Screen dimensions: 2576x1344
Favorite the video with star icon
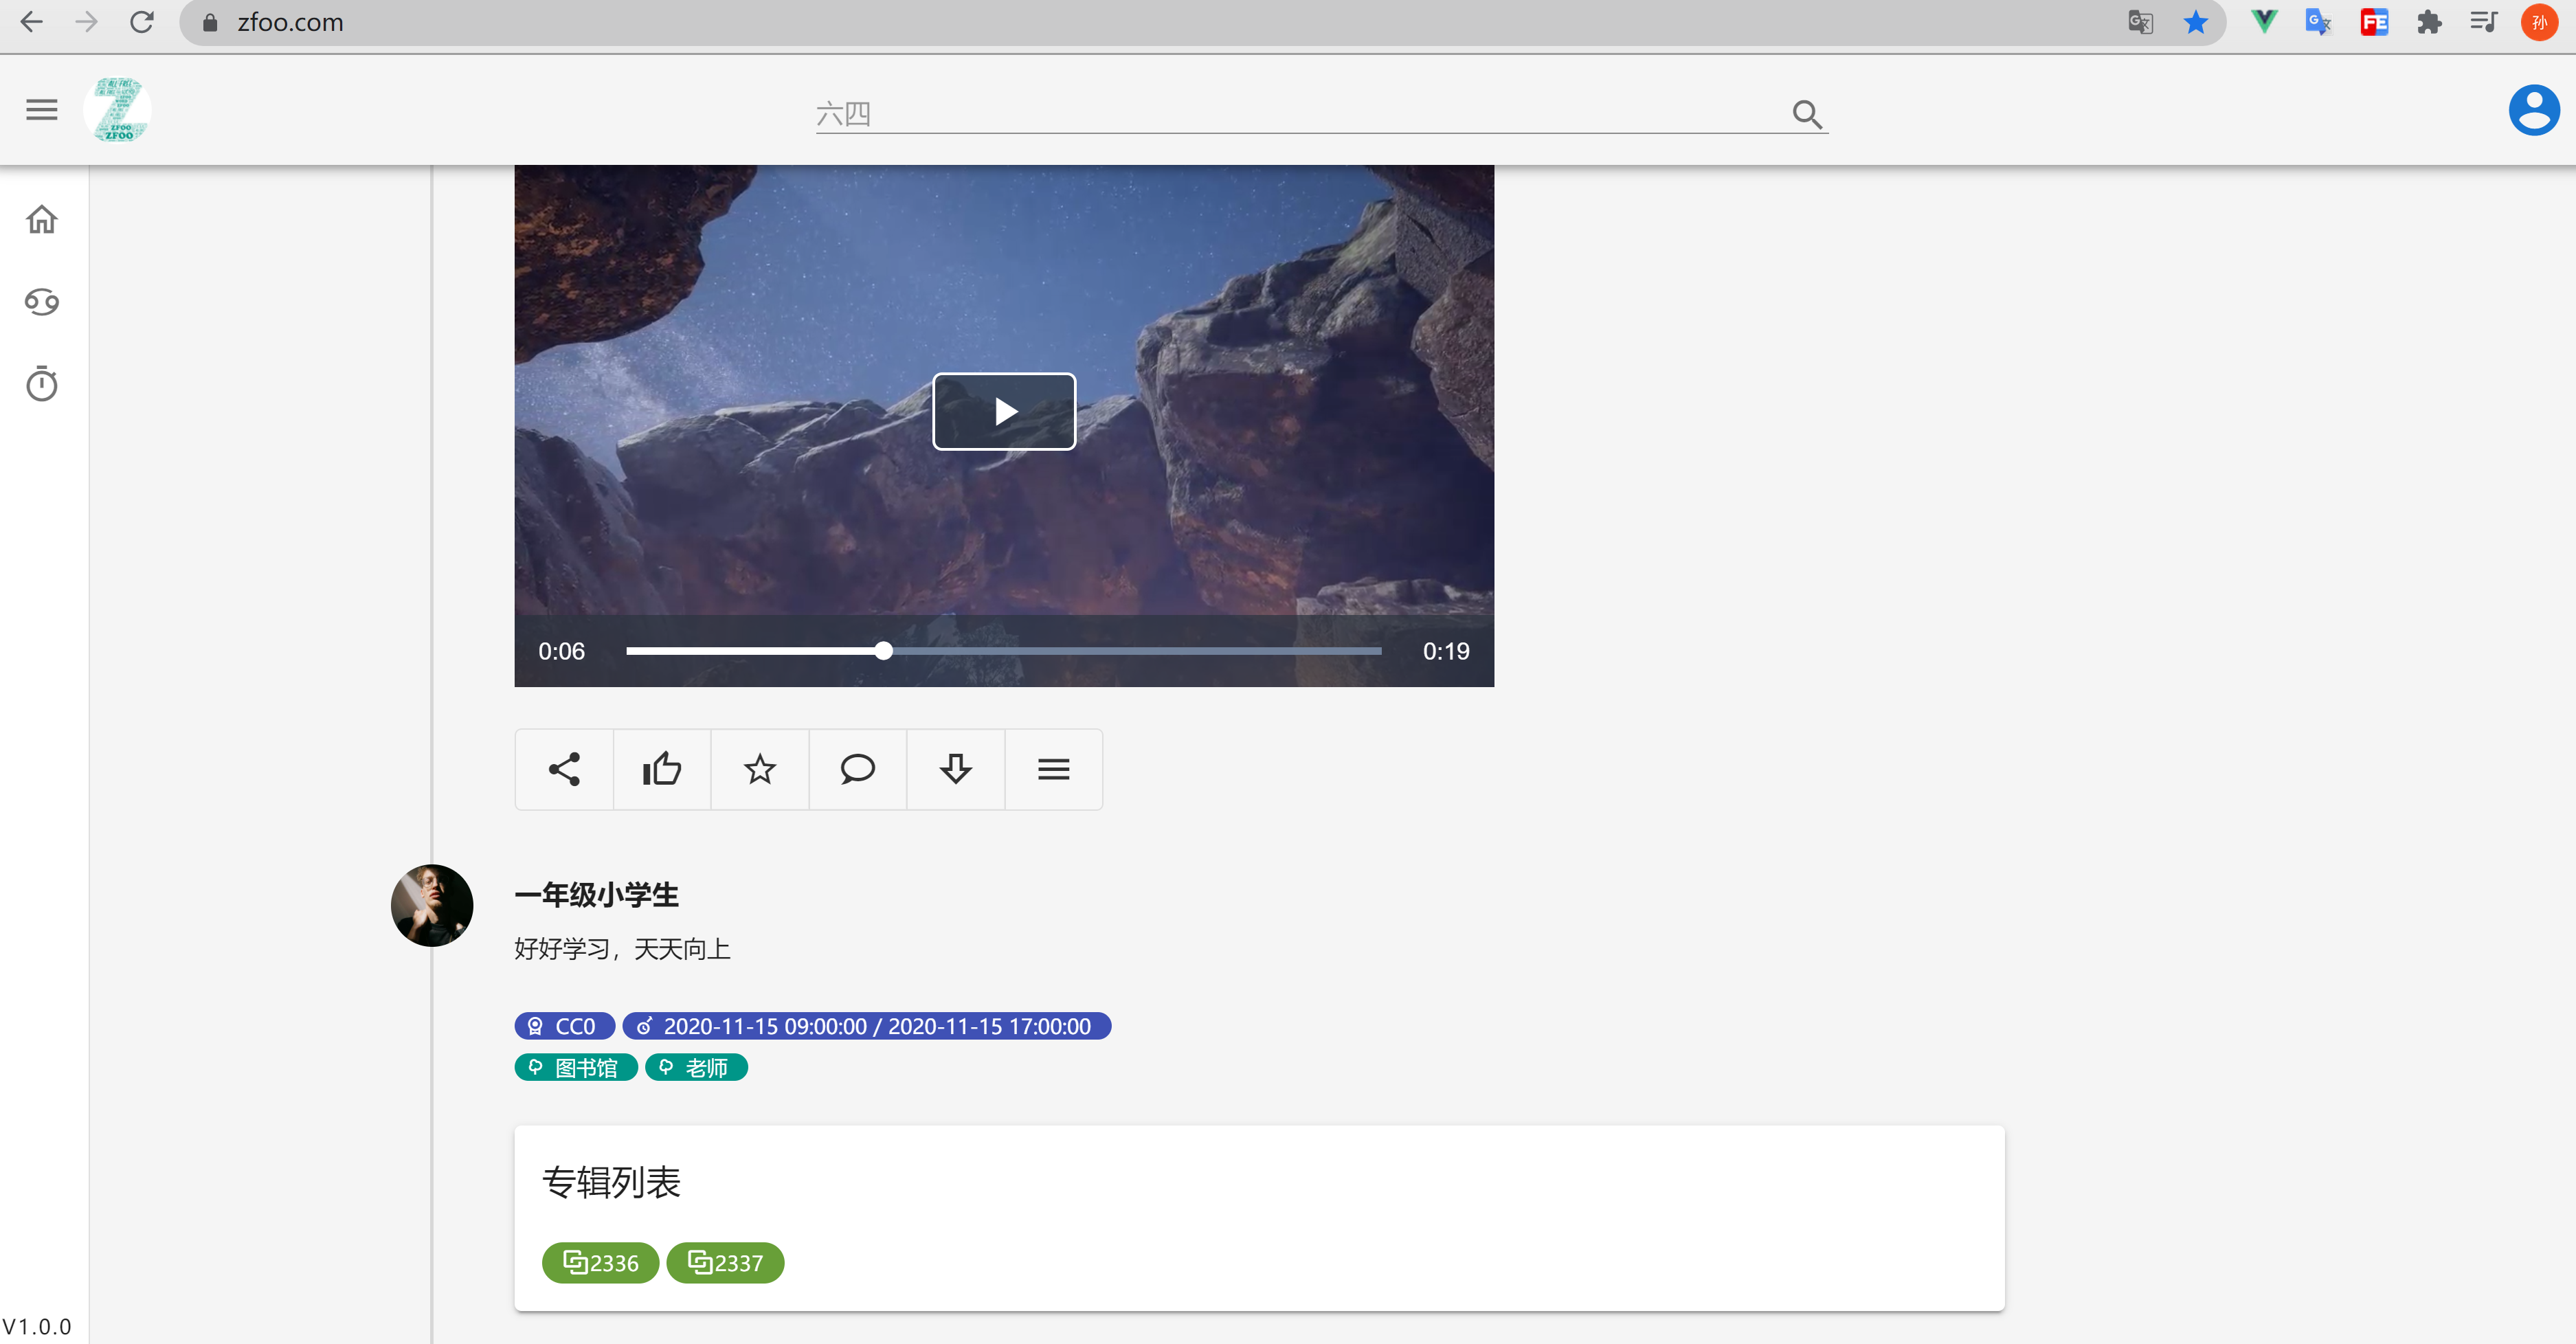tap(760, 769)
